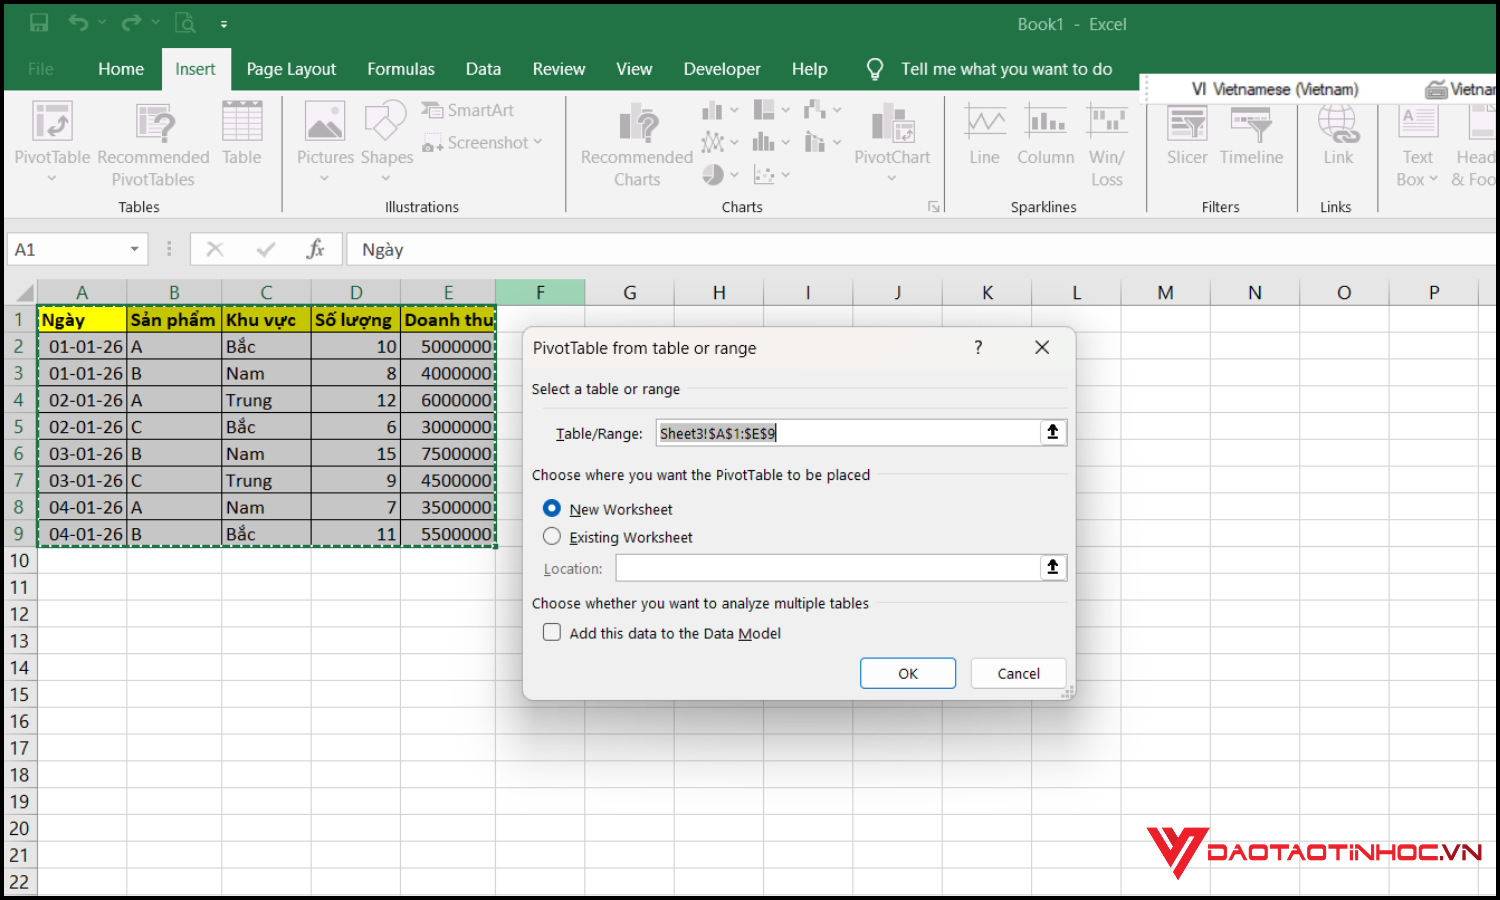The height and width of the screenshot is (900, 1500).
Task: Cancel the PivotTable dialog
Action: click(x=1017, y=673)
